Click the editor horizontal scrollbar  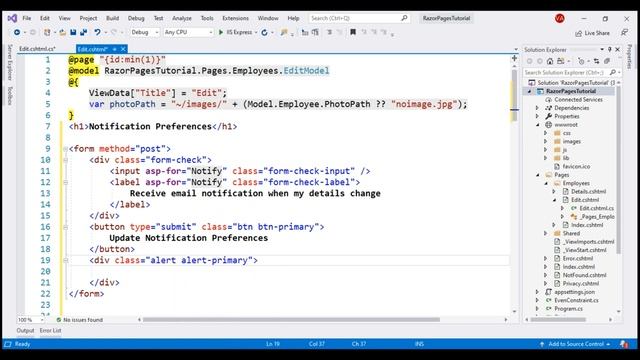pos(291,320)
